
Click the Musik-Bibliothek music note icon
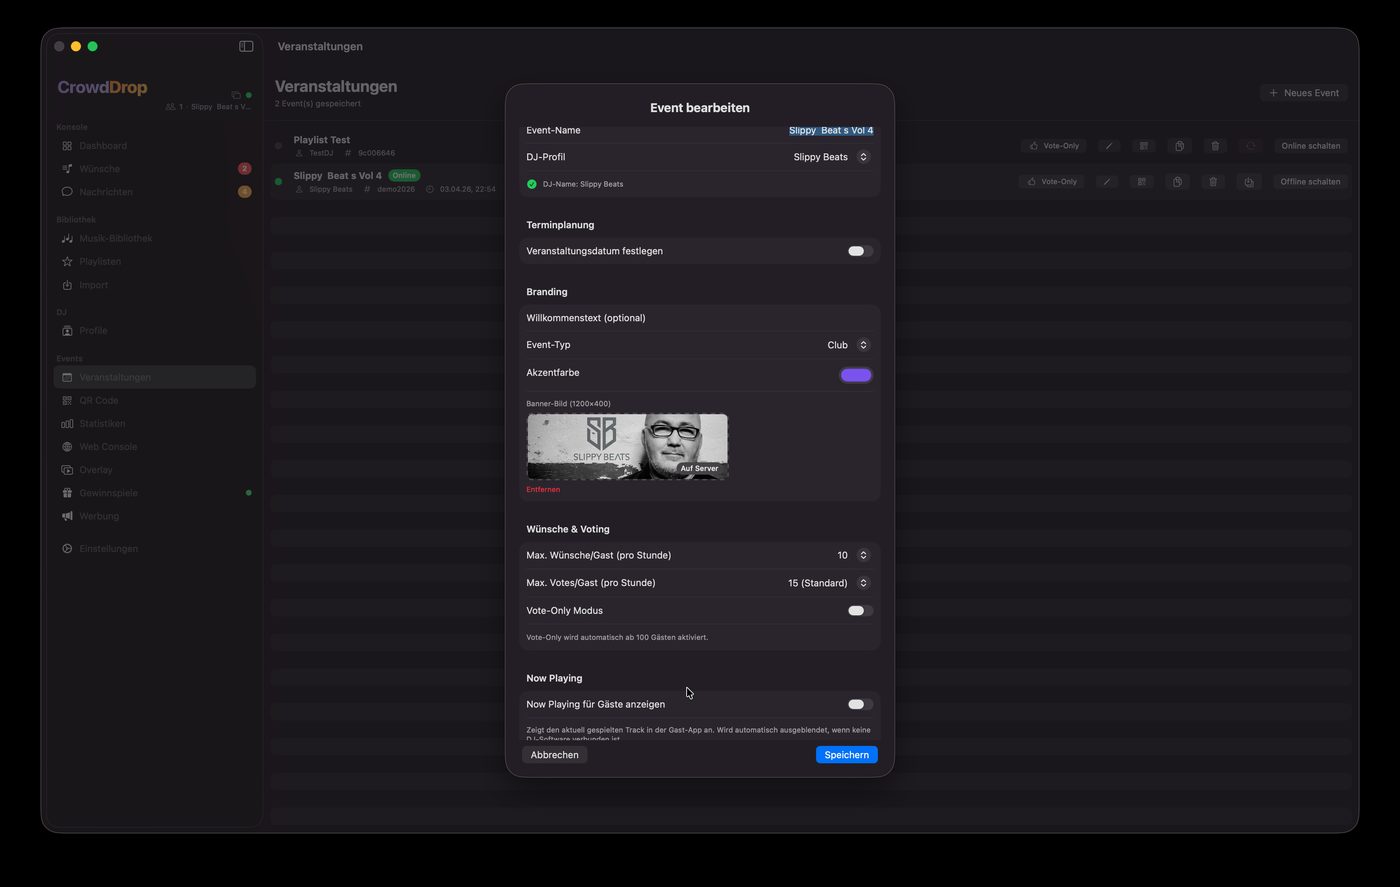[x=67, y=239]
